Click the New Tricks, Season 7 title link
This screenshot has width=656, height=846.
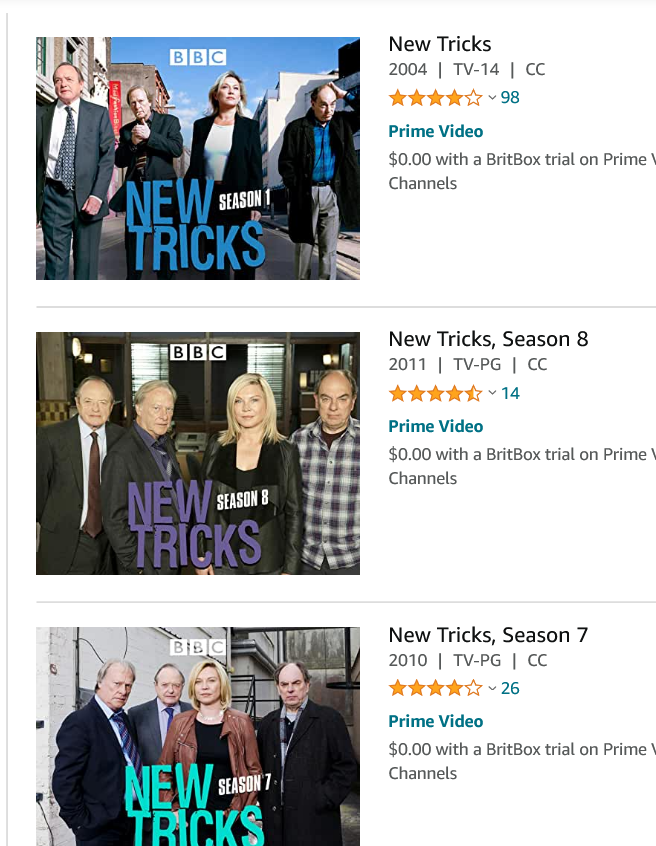pos(488,635)
